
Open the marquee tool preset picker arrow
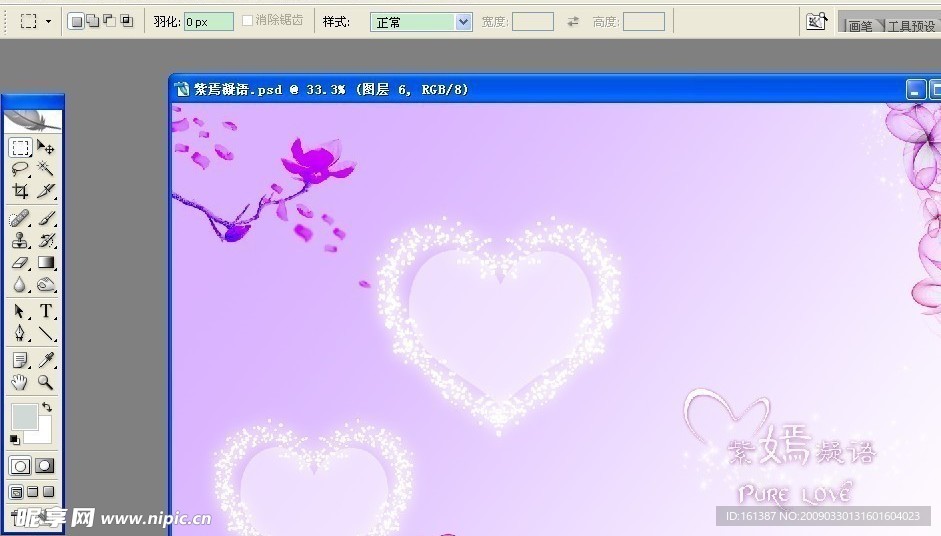(49, 22)
